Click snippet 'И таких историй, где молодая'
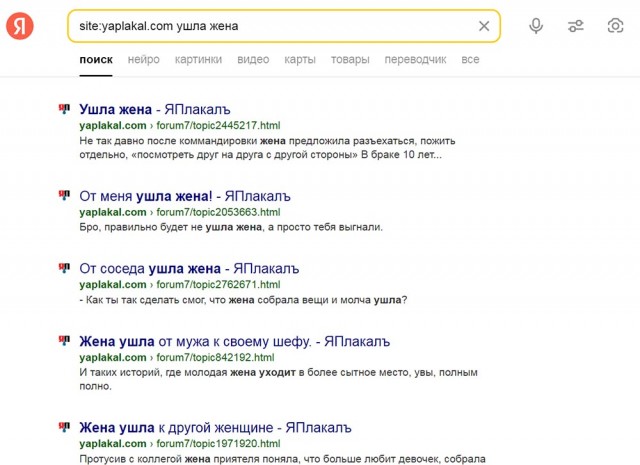 tap(278, 379)
